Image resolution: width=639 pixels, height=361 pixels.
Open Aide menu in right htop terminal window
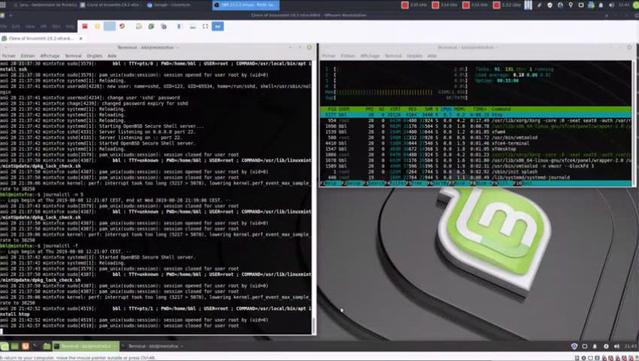[x=432, y=56]
